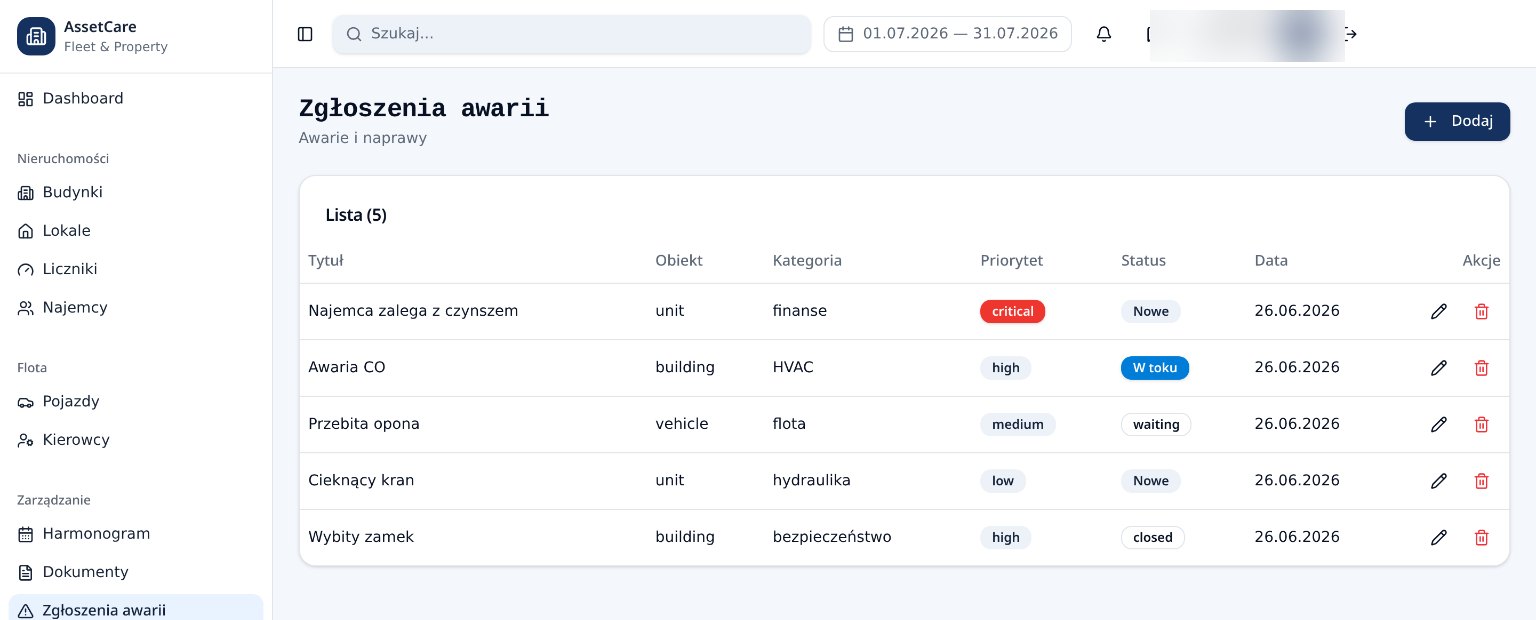
Task: Click the W toku status badge
Action: 1155,368
